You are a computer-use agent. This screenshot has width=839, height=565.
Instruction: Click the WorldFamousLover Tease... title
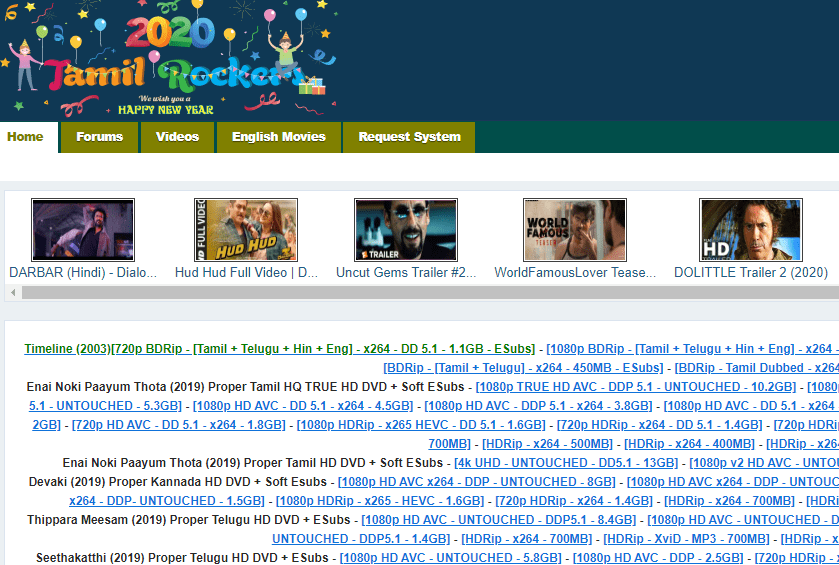pyautogui.click(x=575, y=272)
